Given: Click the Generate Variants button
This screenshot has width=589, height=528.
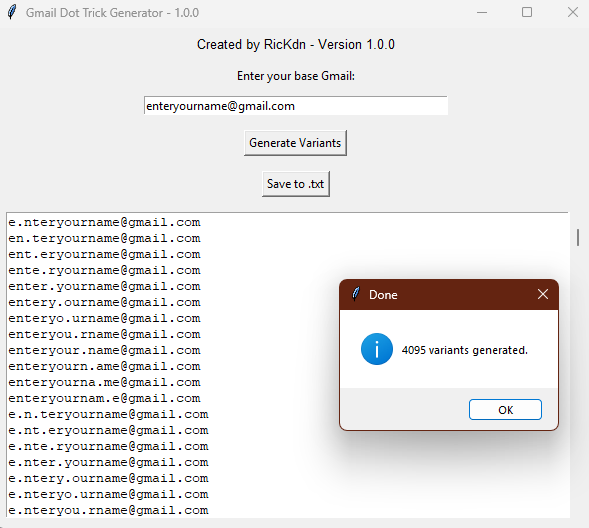Looking at the screenshot, I should coord(295,143).
